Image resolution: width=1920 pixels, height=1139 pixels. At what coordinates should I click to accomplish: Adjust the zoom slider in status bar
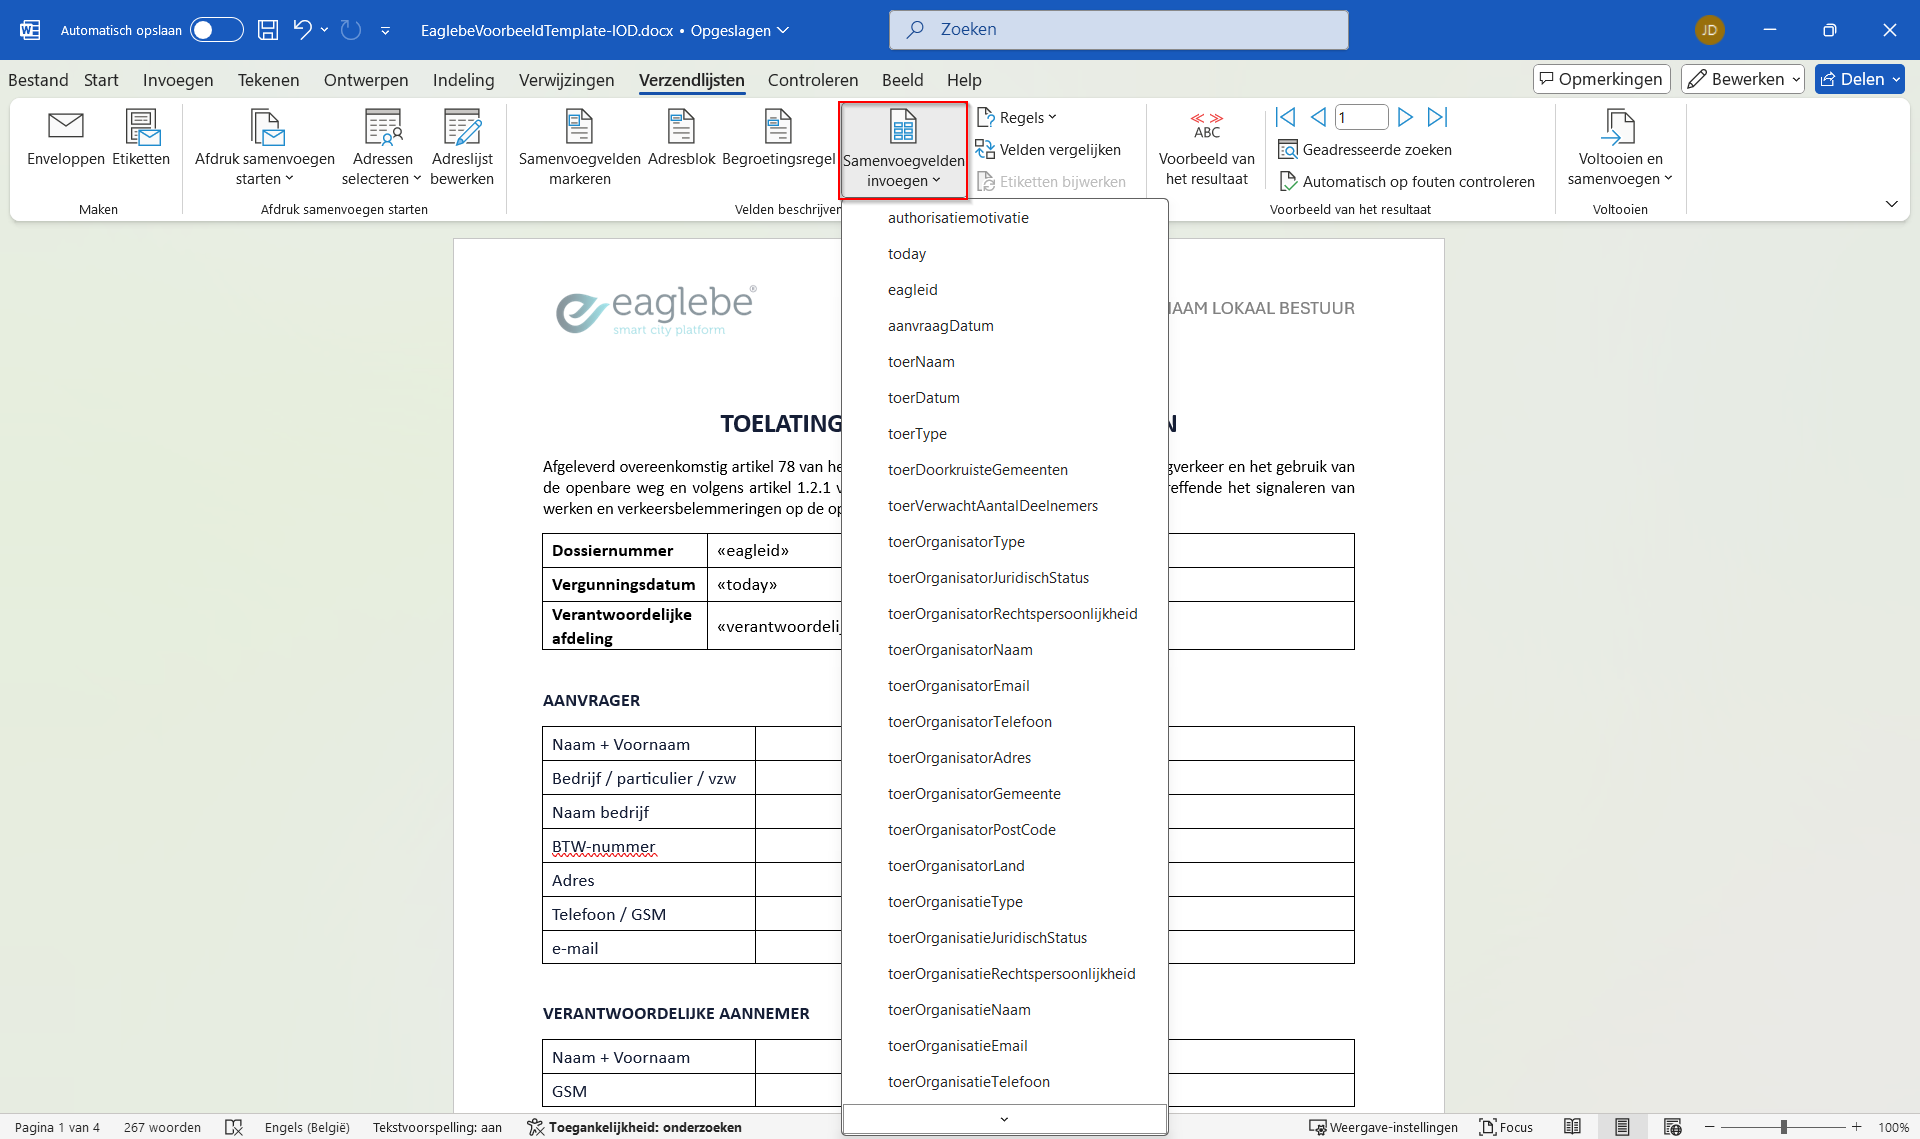[1783, 1127]
